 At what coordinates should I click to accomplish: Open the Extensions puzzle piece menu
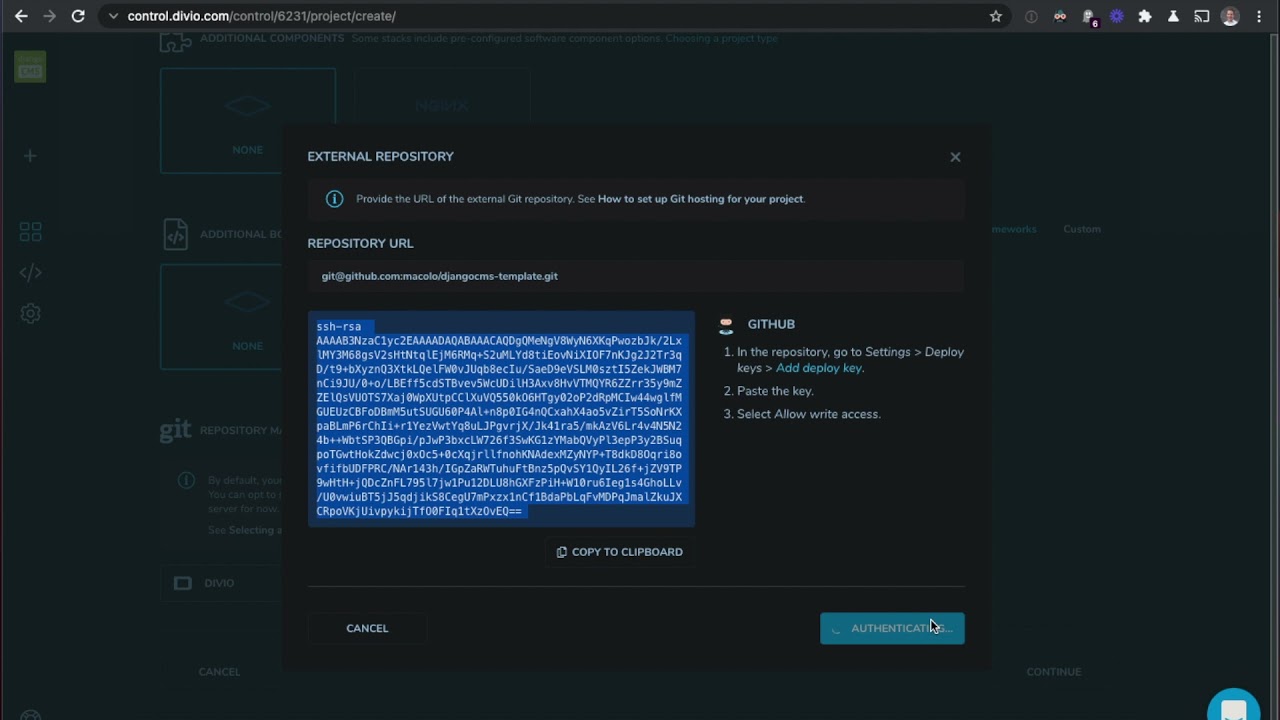point(1145,16)
